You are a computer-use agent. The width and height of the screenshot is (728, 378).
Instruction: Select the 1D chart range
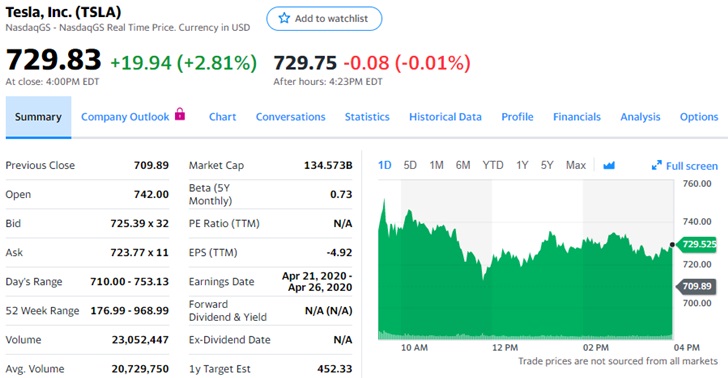(384, 165)
